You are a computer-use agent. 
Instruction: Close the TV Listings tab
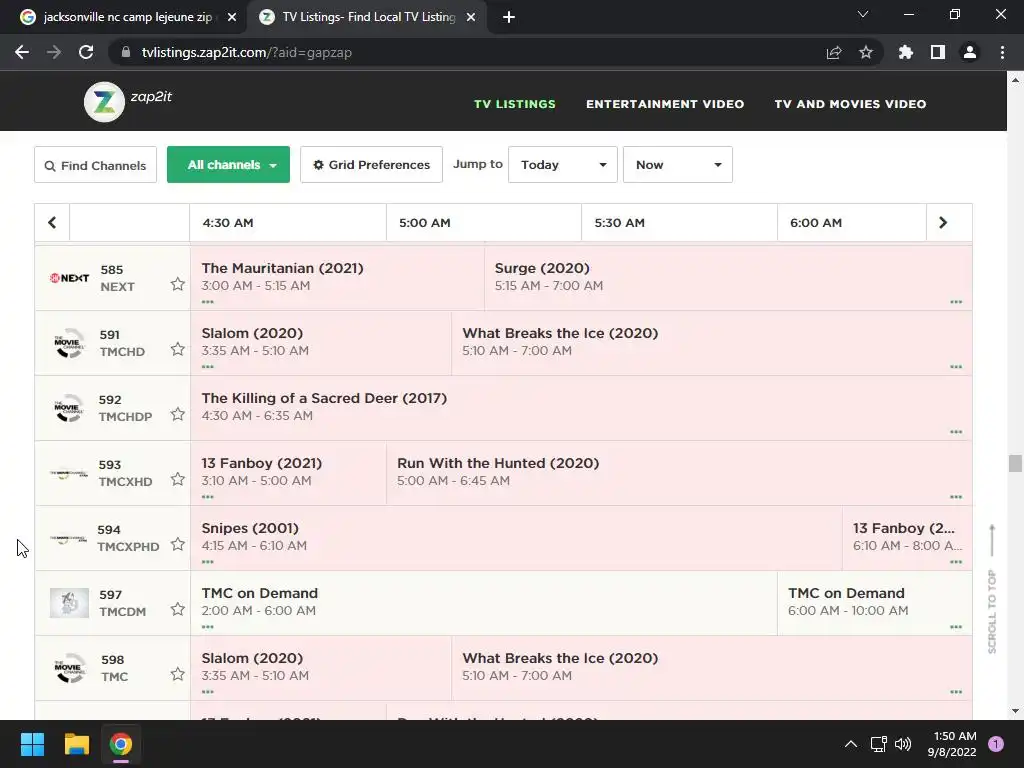coord(471,18)
